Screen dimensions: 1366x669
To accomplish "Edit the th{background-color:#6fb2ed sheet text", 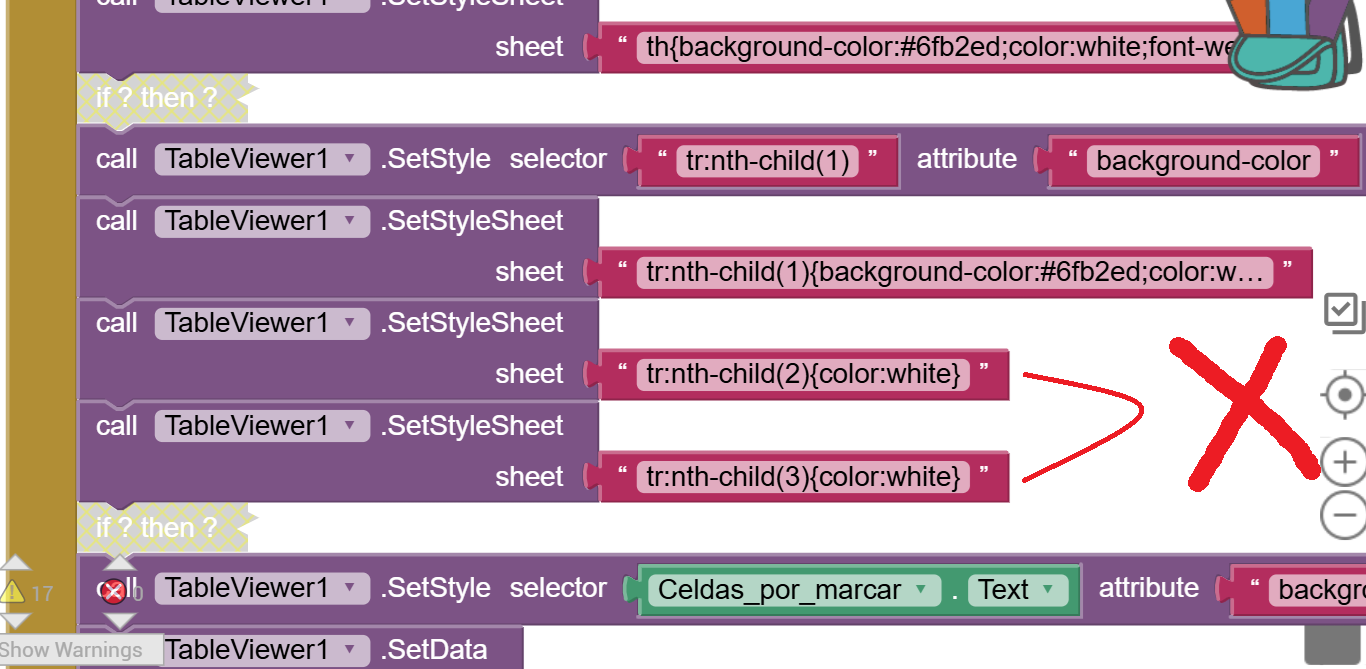I will (x=938, y=47).
